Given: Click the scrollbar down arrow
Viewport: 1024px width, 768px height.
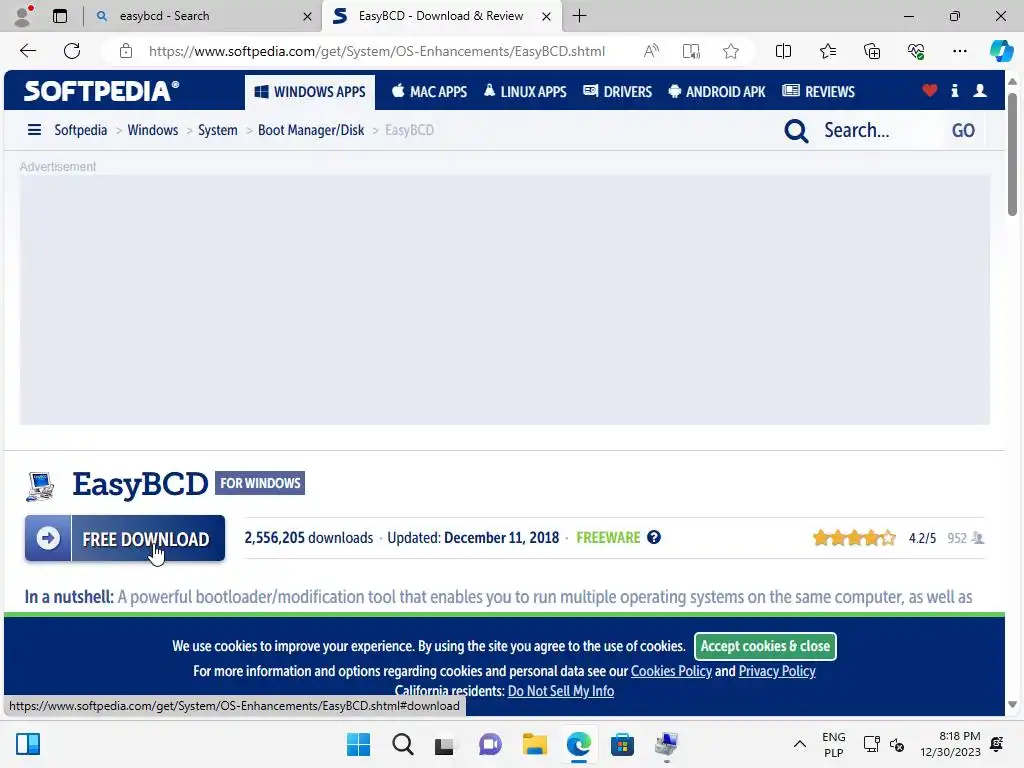Looking at the screenshot, I should tap(1012, 705).
